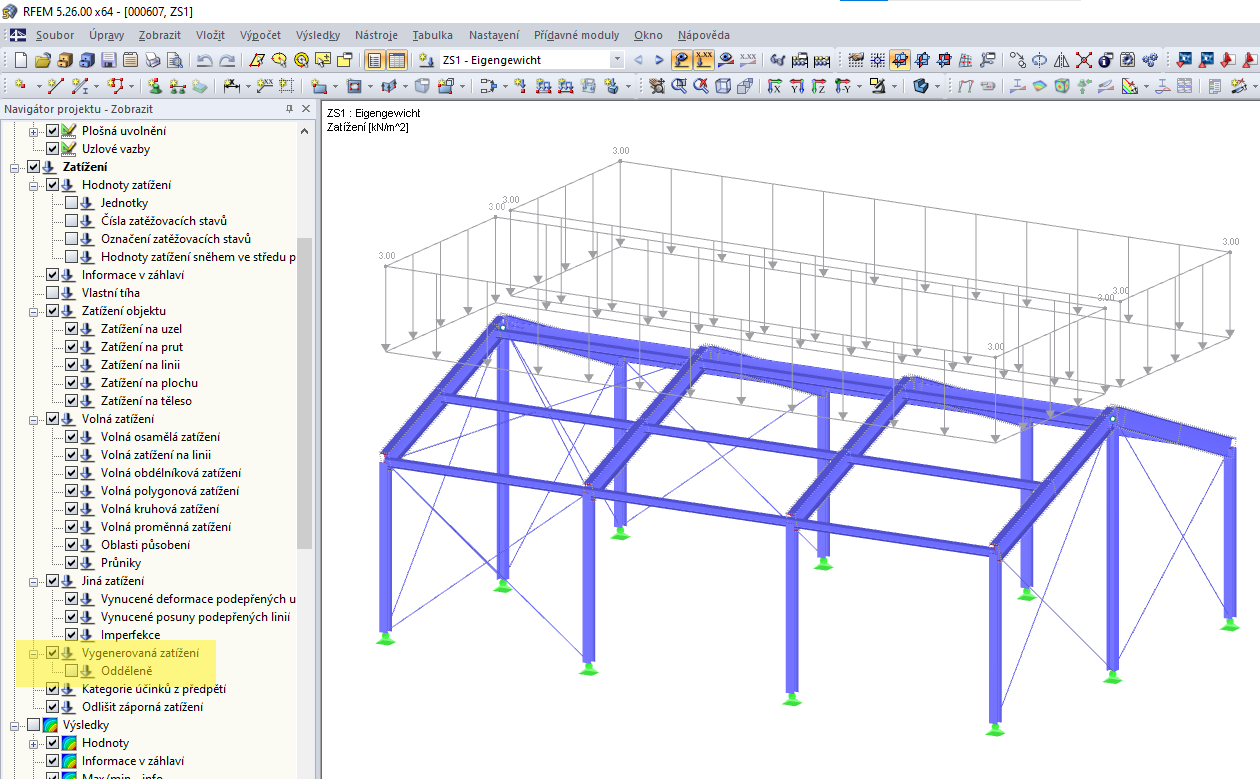Collapse the Zatížení tree node
Screen dimensions: 1260x779
[x=15, y=167]
